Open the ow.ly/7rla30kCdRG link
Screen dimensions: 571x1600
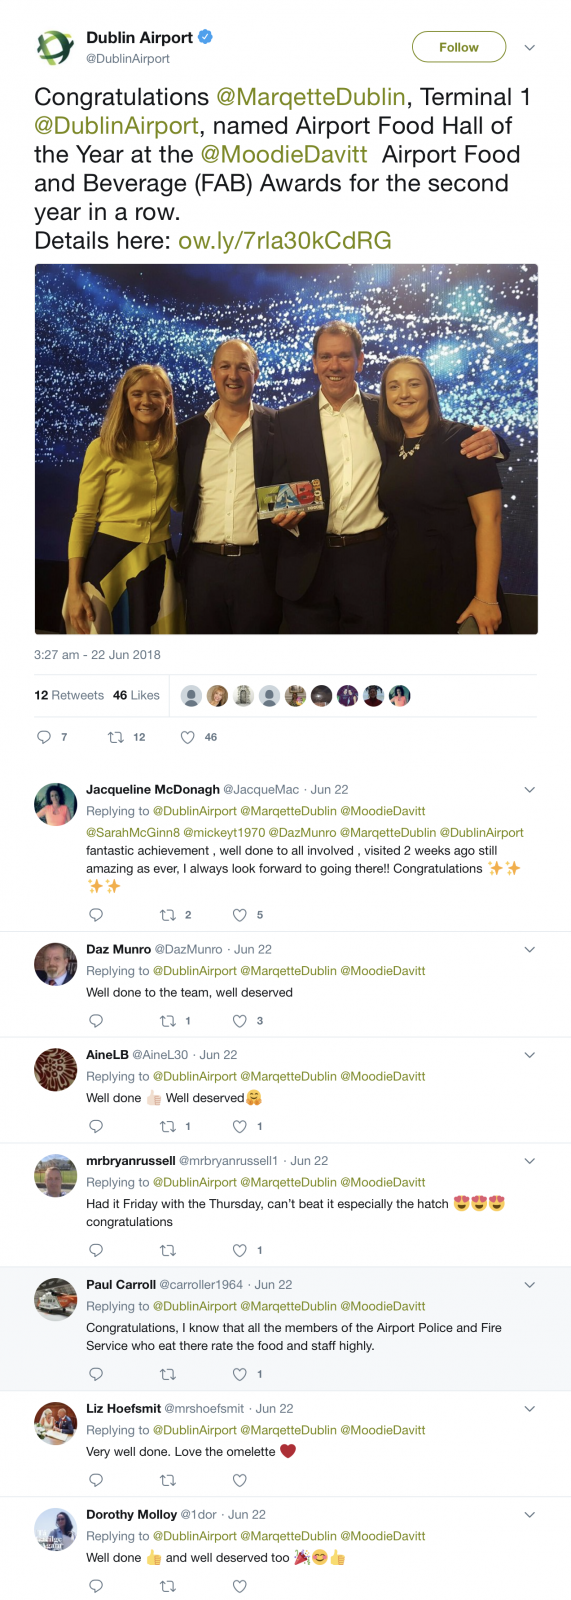tap(285, 241)
